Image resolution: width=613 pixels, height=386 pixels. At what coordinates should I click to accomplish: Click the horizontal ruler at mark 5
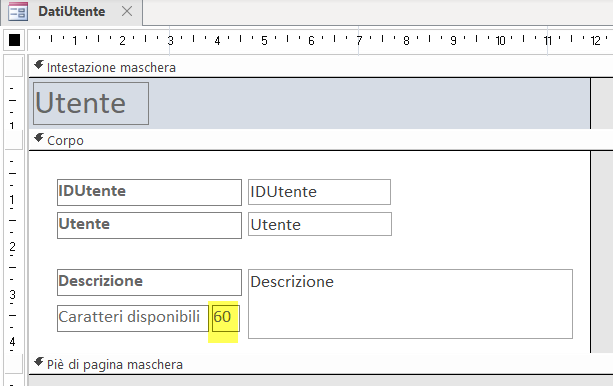(264, 40)
